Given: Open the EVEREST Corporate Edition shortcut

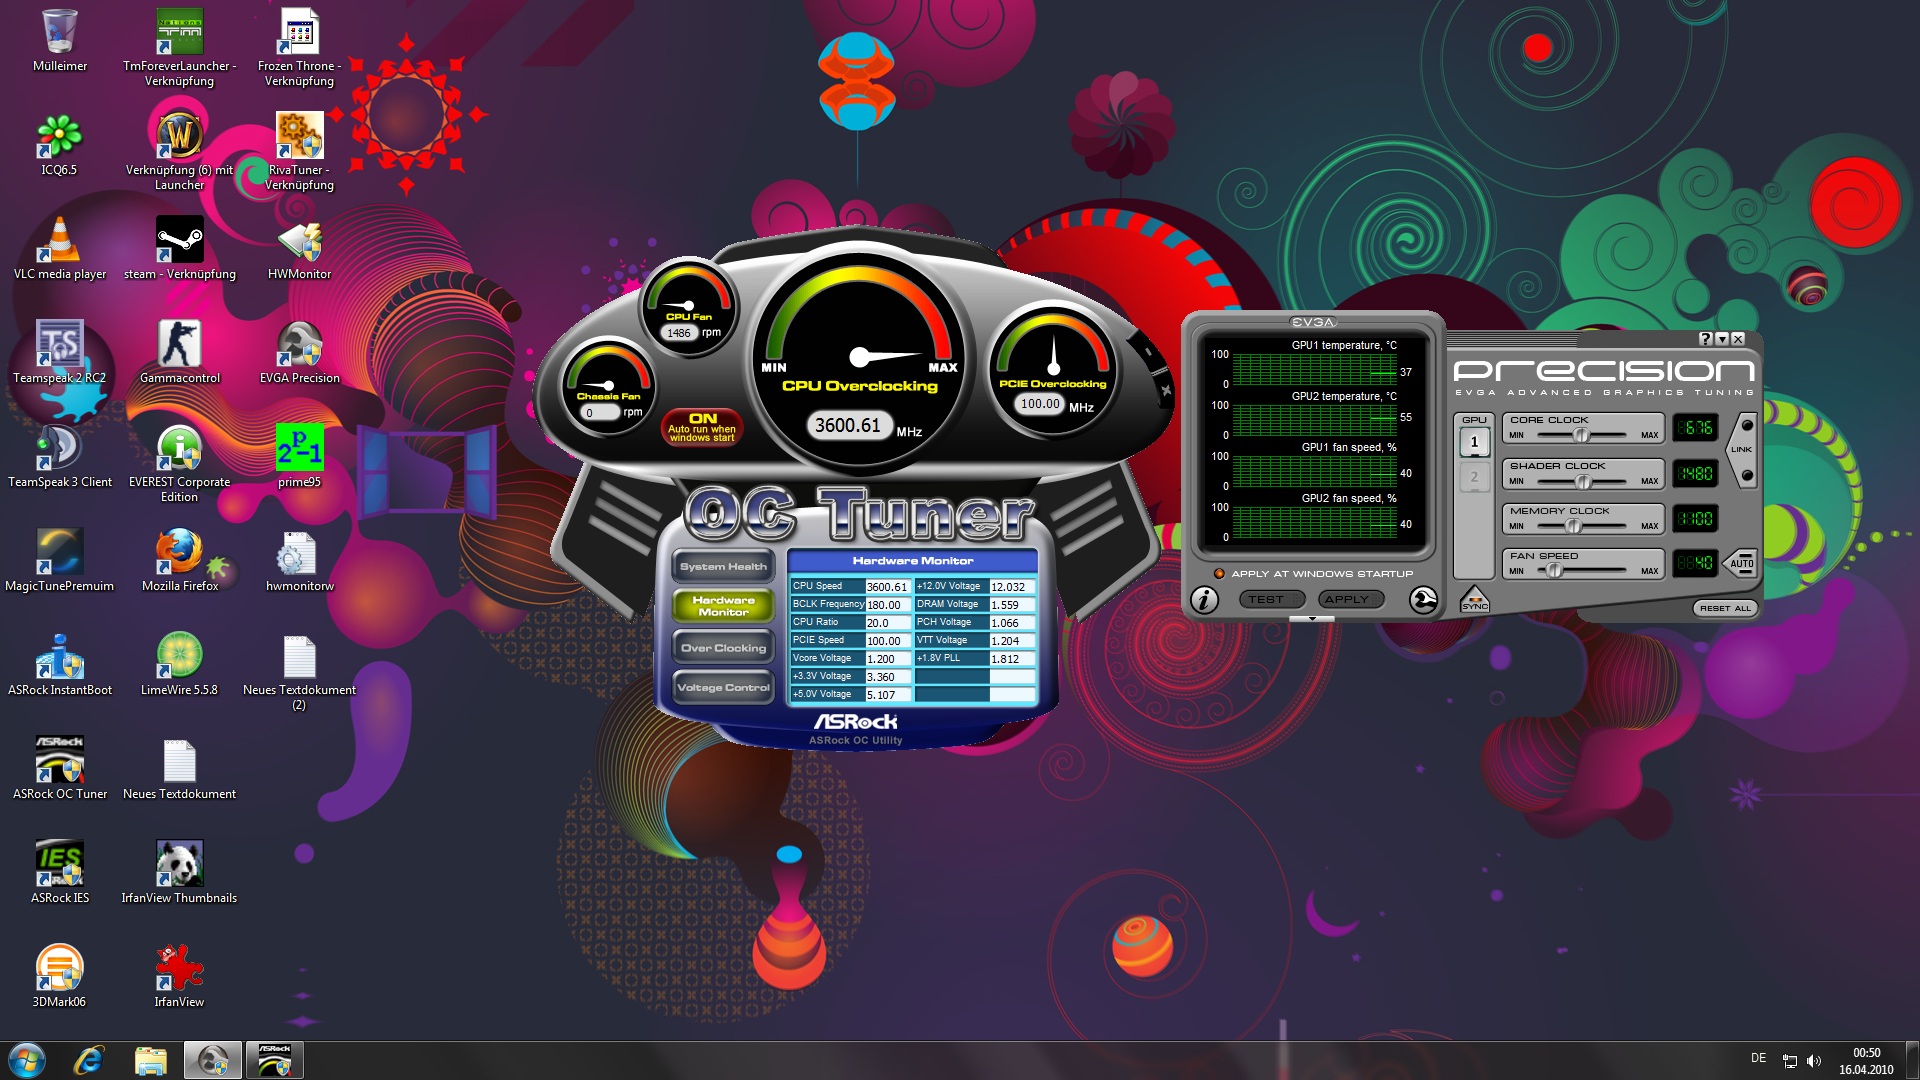Looking at the screenshot, I should [x=179, y=447].
